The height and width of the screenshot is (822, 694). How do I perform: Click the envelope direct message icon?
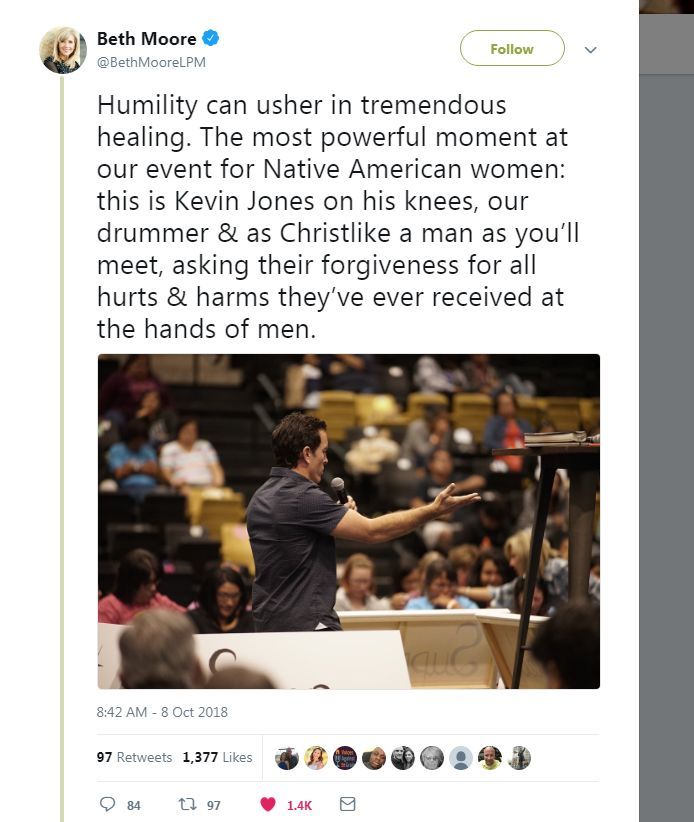[x=348, y=804]
